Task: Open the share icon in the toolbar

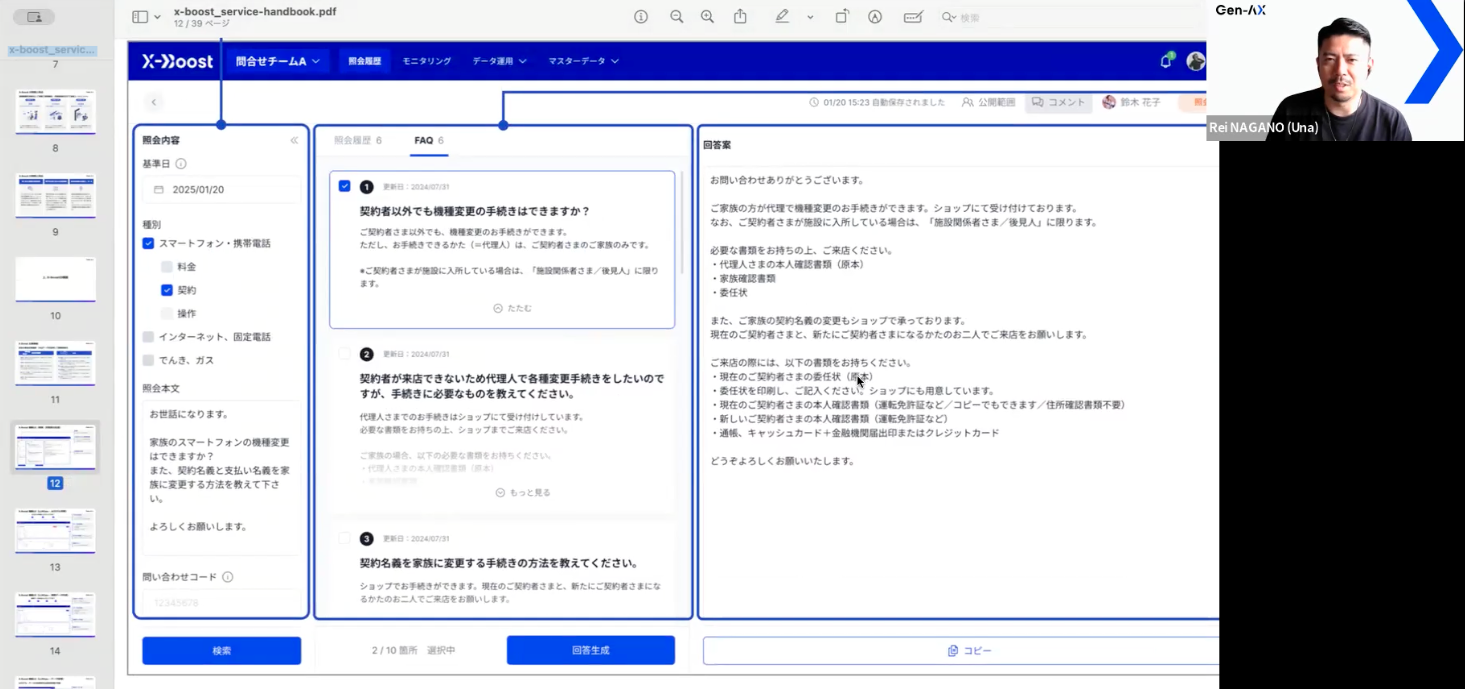Action: pyautogui.click(x=741, y=17)
